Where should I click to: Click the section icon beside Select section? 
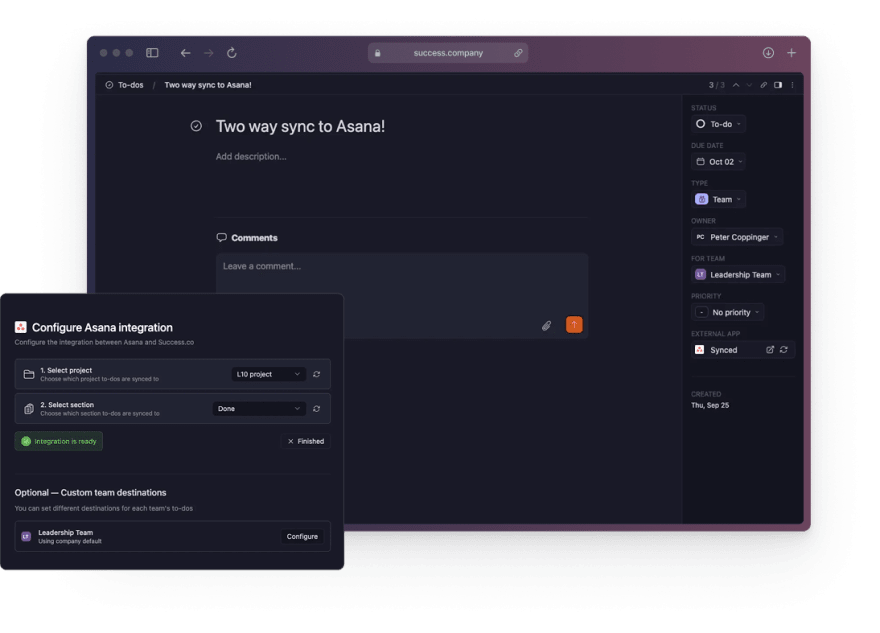point(29,409)
